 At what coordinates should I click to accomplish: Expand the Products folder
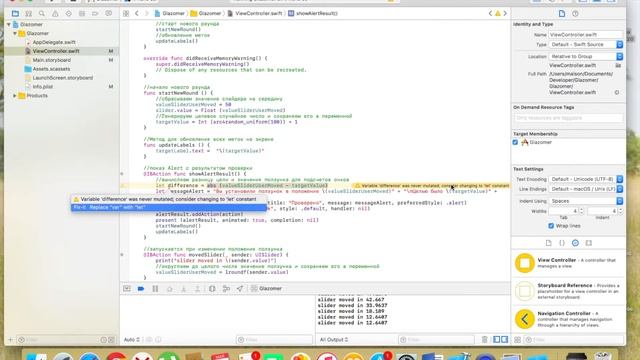pos(15,96)
